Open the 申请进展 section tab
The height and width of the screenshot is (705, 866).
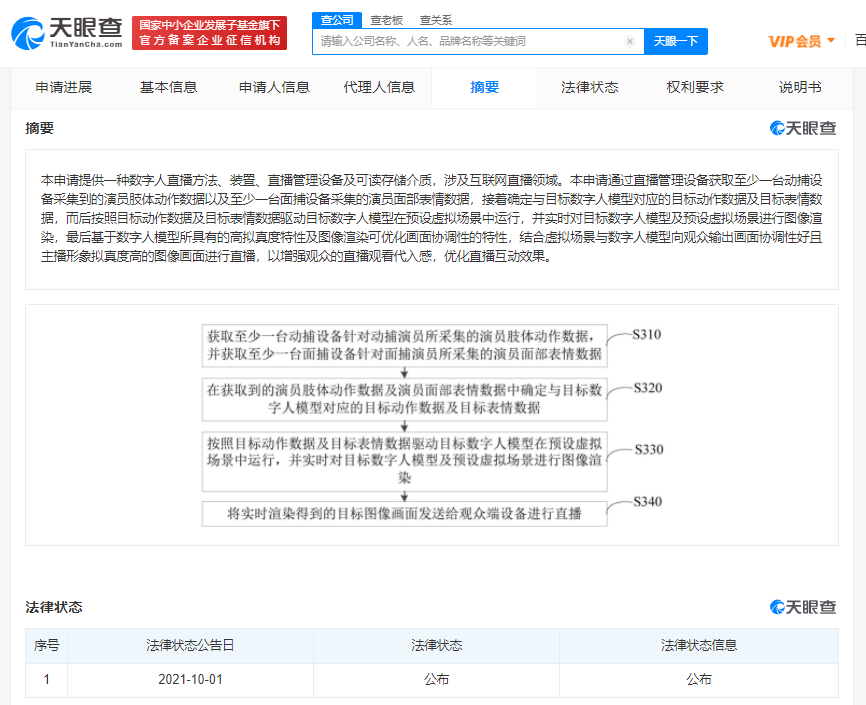(x=64, y=87)
